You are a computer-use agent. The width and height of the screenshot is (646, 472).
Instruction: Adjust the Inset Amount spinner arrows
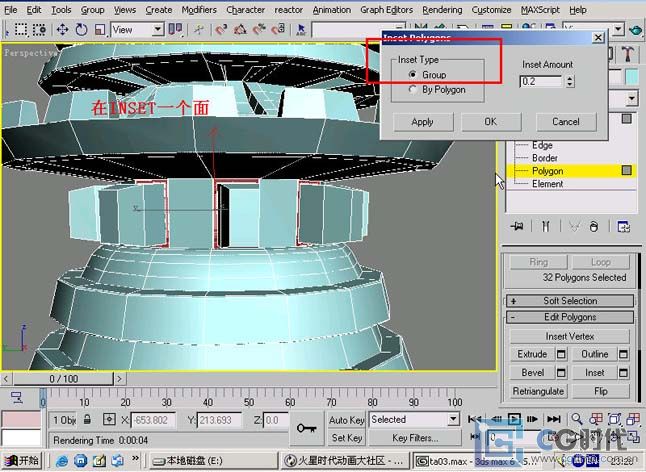click(570, 82)
